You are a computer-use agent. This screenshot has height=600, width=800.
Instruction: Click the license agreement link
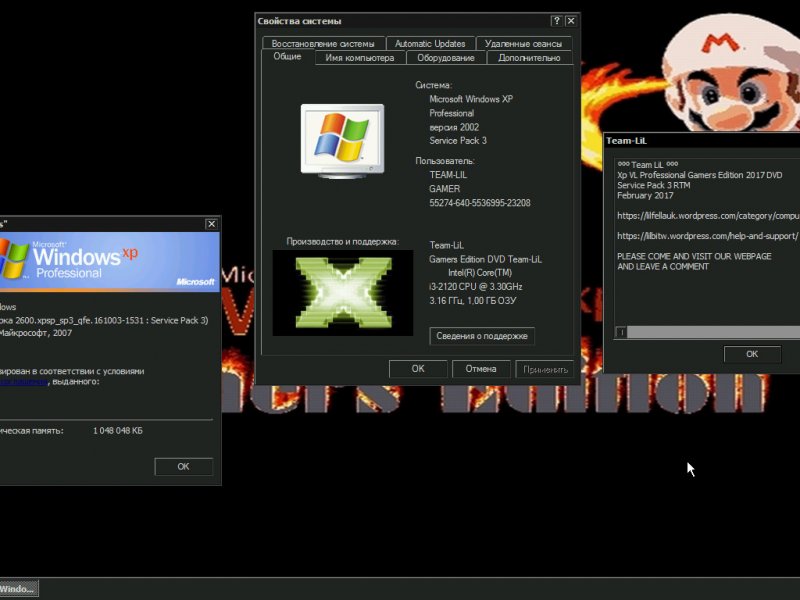(x=24, y=382)
